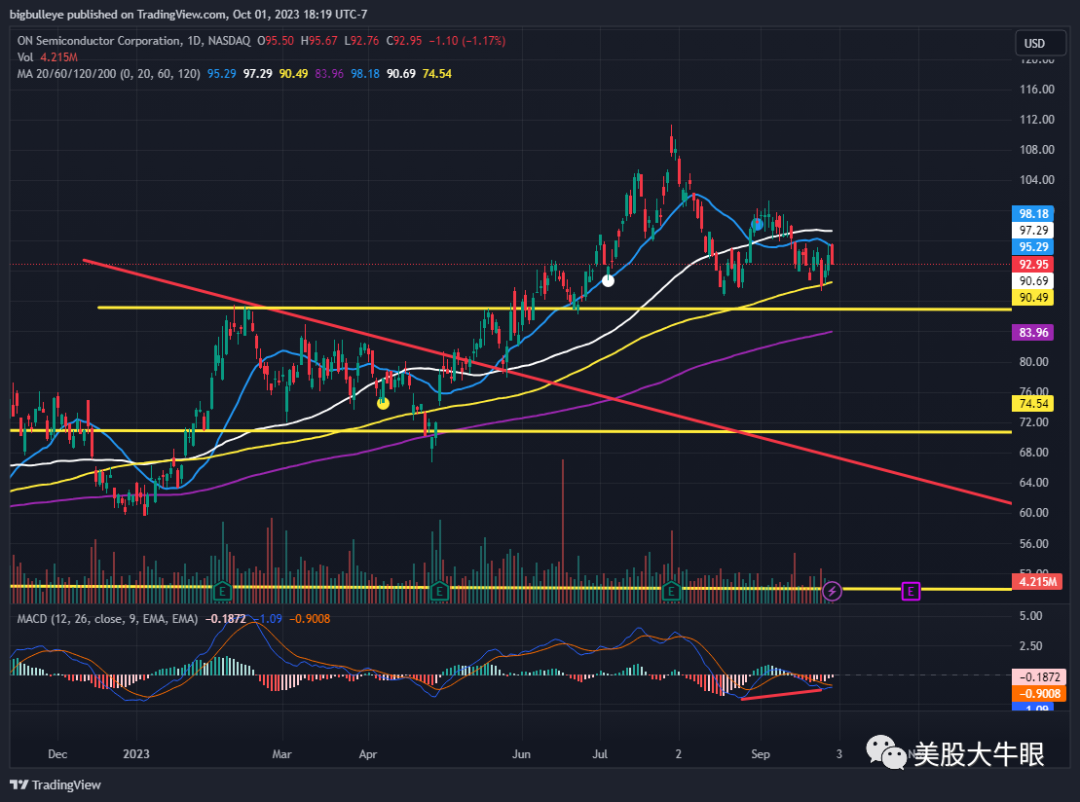Click the Dec label on time axis
The width and height of the screenshot is (1080, 802).
point(58,754)
